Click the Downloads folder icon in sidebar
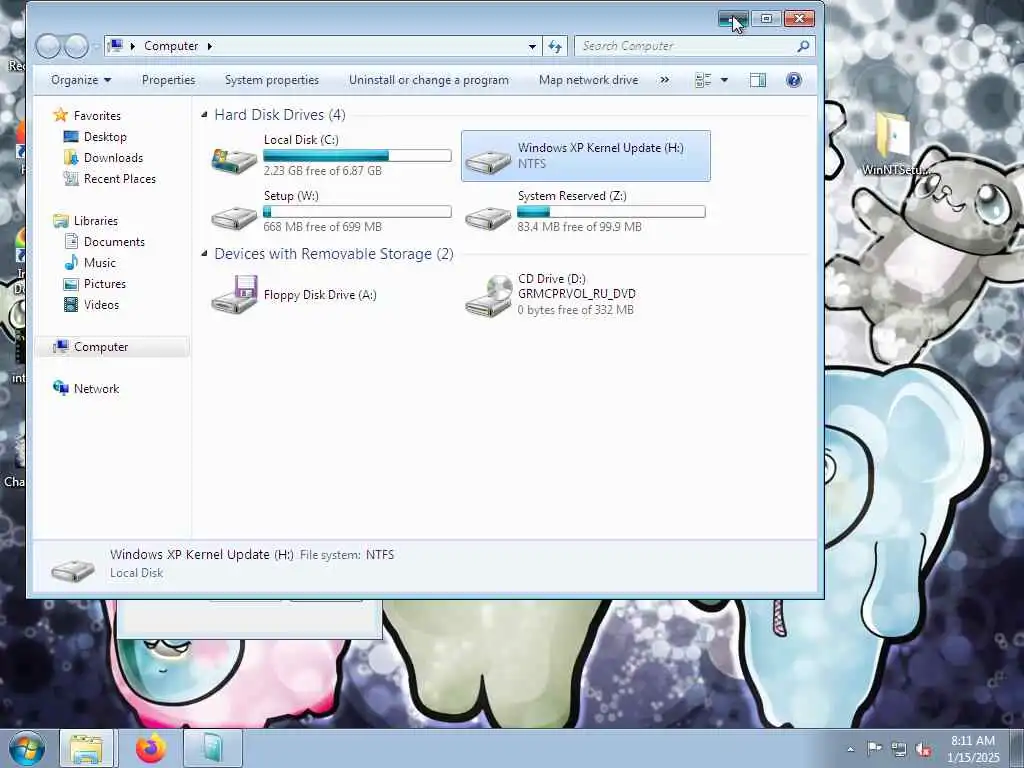 pyautogui.click(x=71, y=157)
